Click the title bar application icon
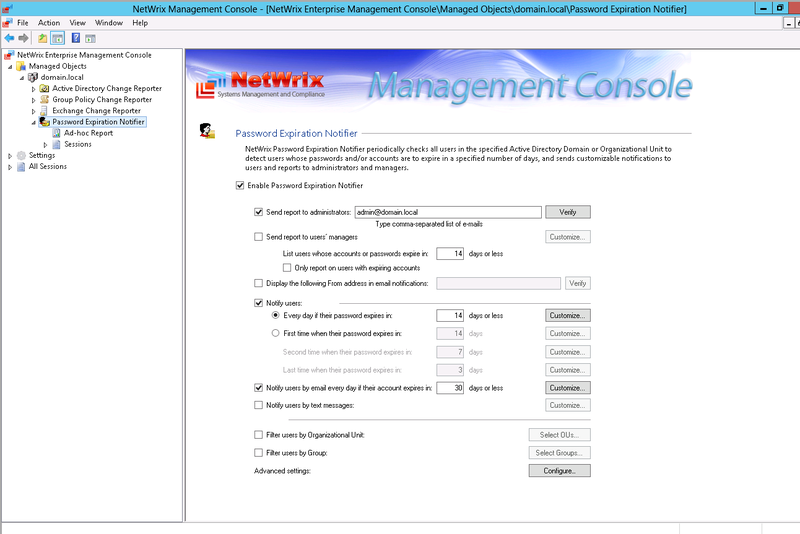Image resolution: width=800 pixels, height=534 pixels. tap(7, 9)
